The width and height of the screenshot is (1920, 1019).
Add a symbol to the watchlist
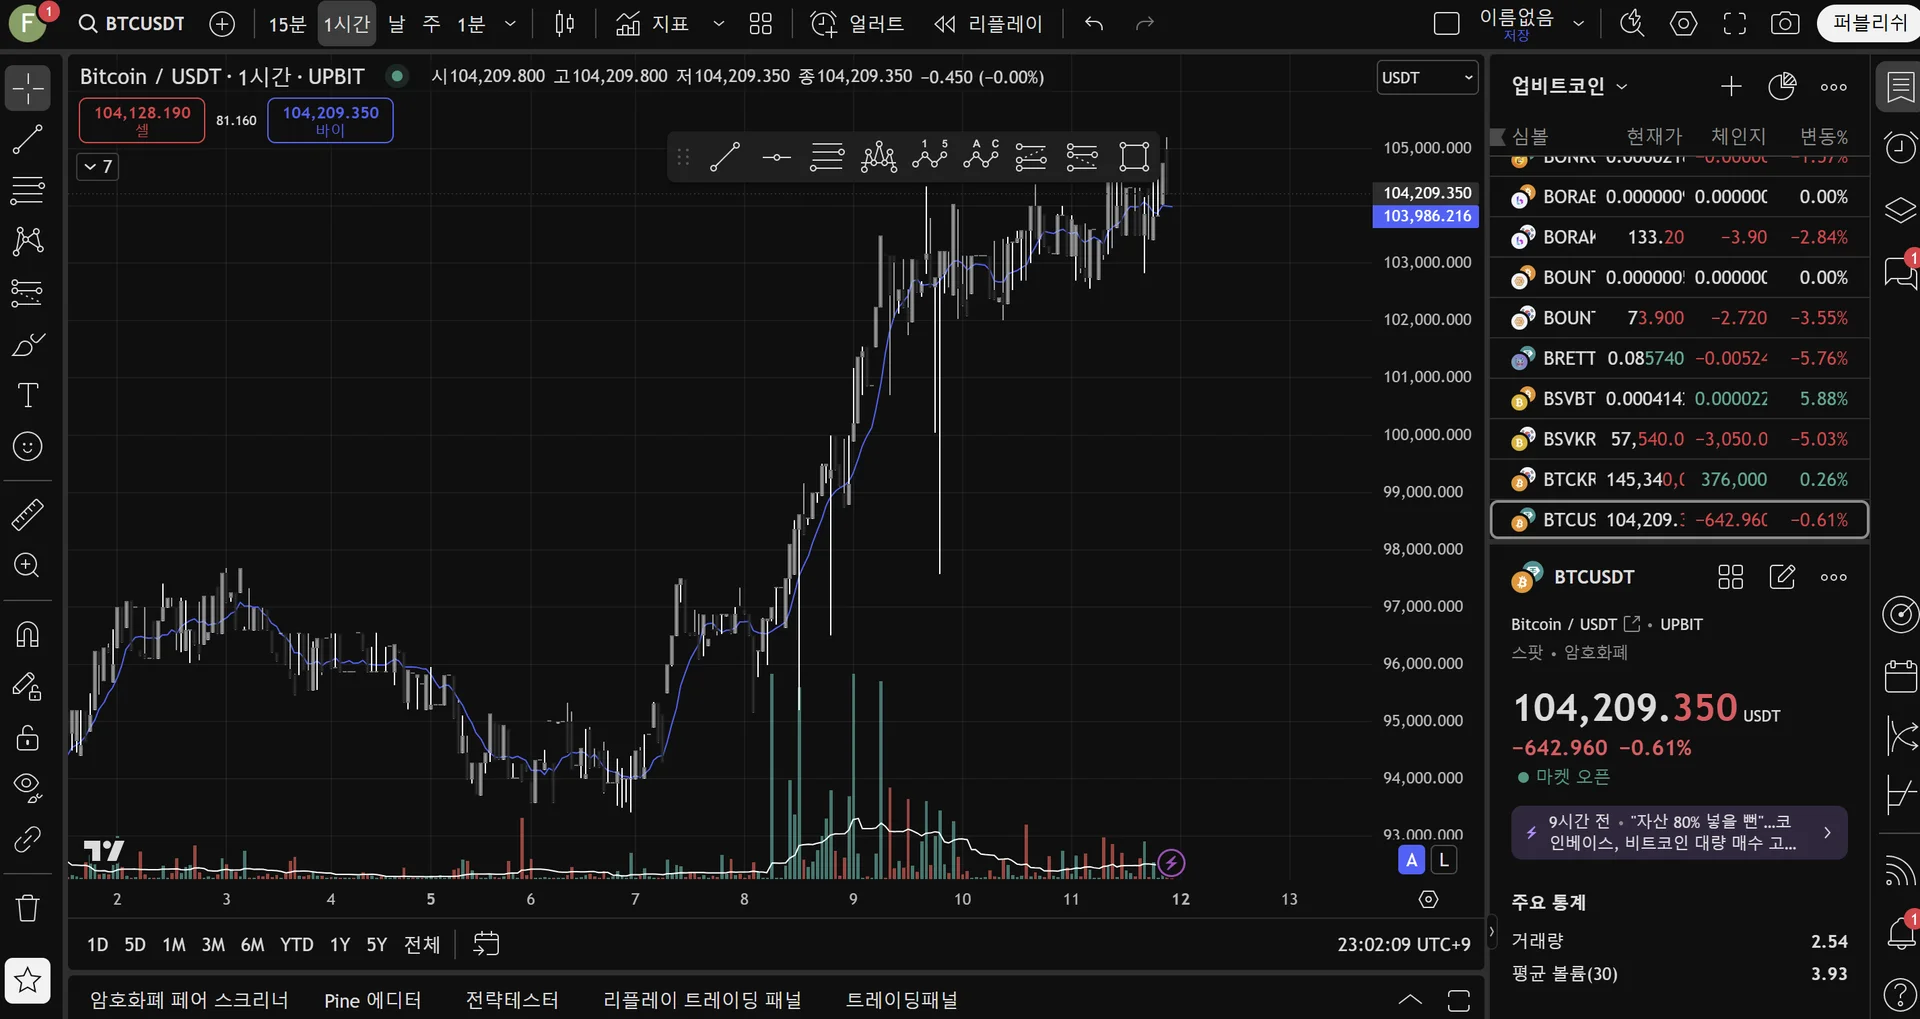point(1731,87)
